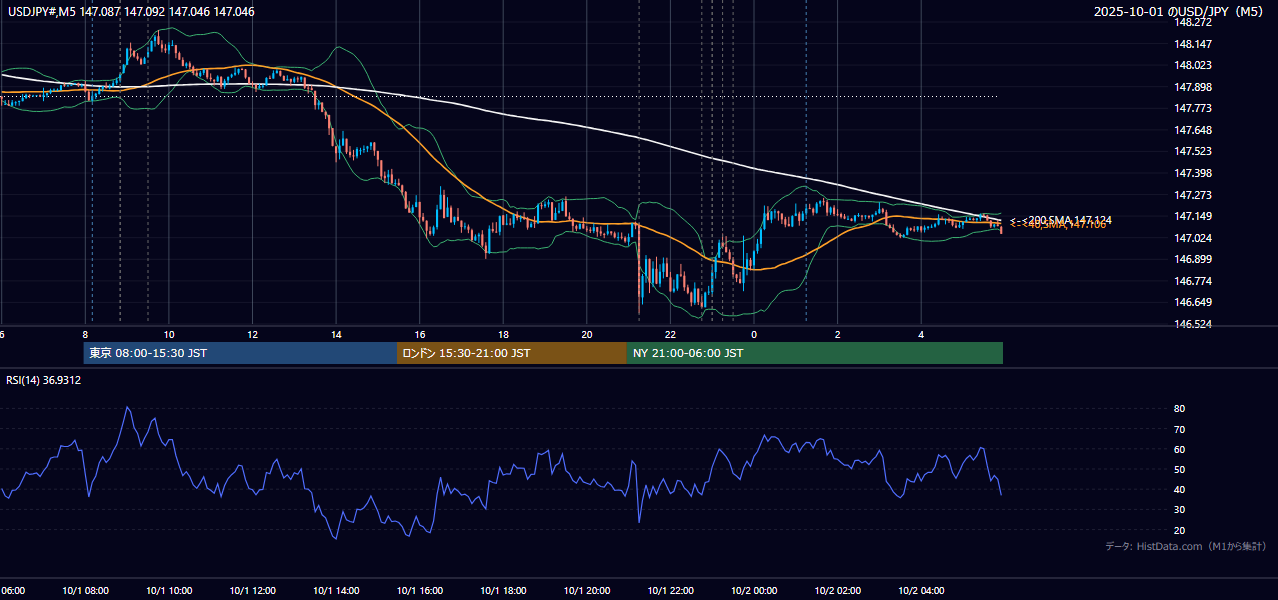Select the ロンドン 15:30-21:00 JST session bar

click(512, 353)
